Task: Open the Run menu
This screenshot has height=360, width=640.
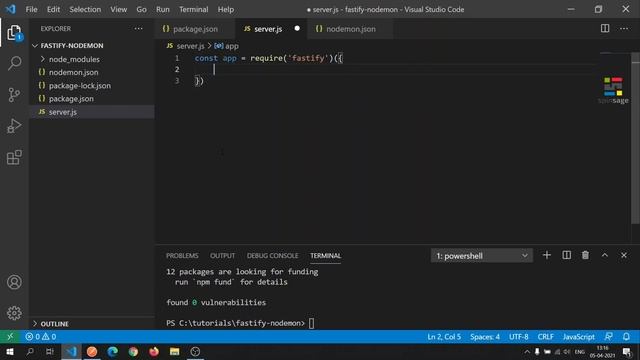Action: tap(162, 9)
